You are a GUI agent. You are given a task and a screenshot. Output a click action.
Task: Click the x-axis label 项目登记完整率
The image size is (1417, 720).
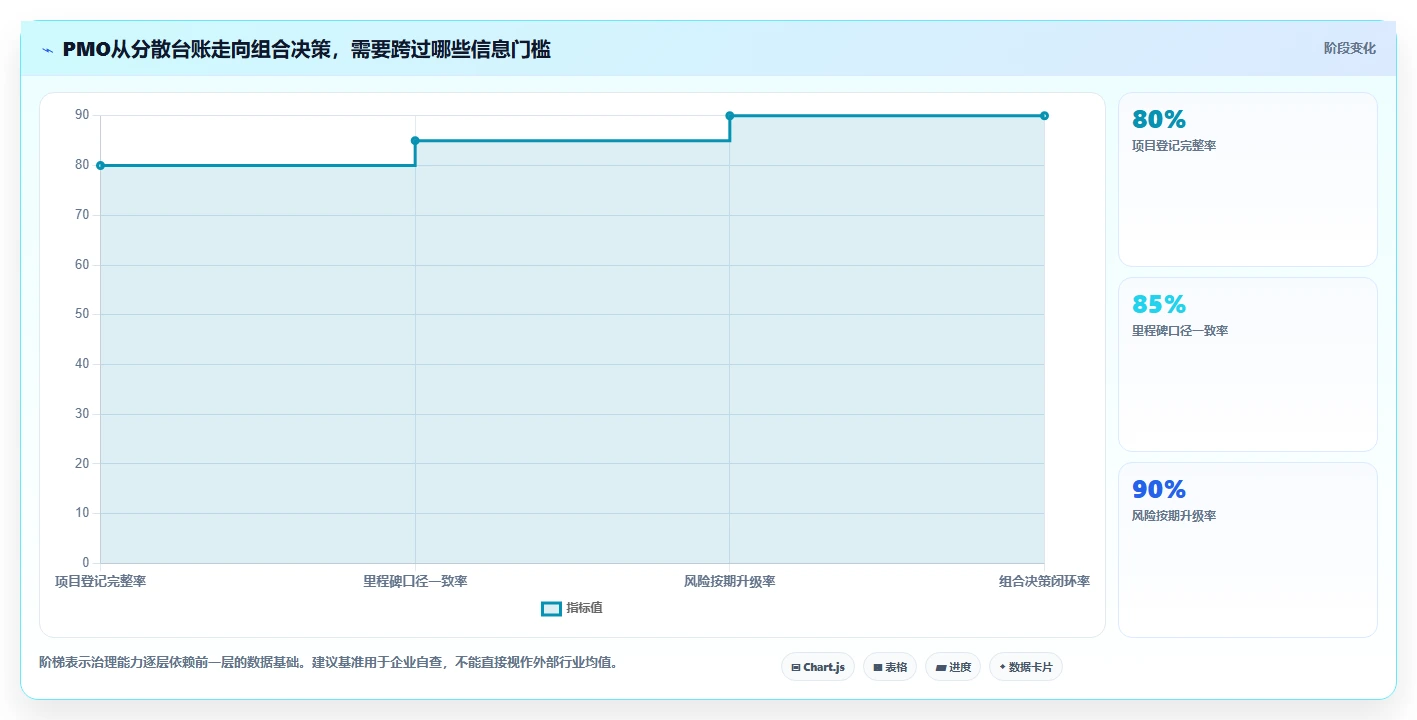pos(100,581)
